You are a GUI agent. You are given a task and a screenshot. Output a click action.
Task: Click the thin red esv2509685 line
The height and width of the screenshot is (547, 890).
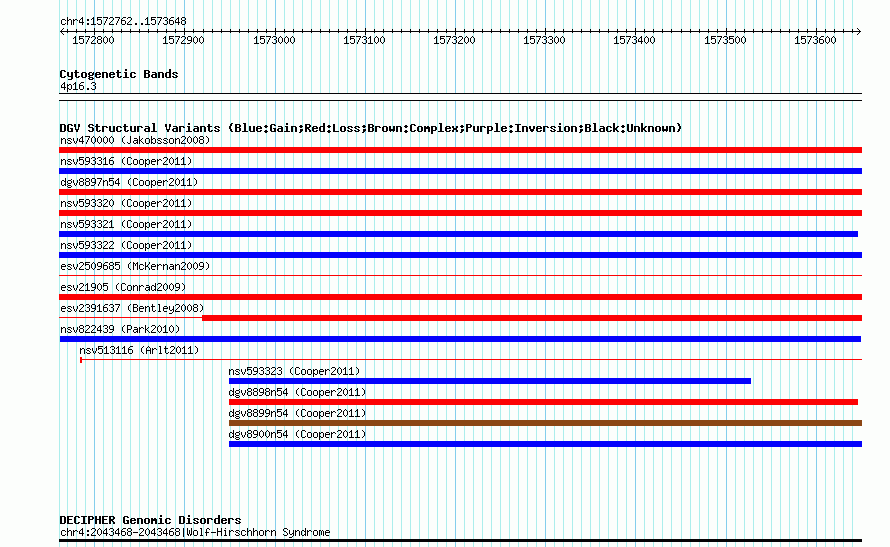point(460,276)
